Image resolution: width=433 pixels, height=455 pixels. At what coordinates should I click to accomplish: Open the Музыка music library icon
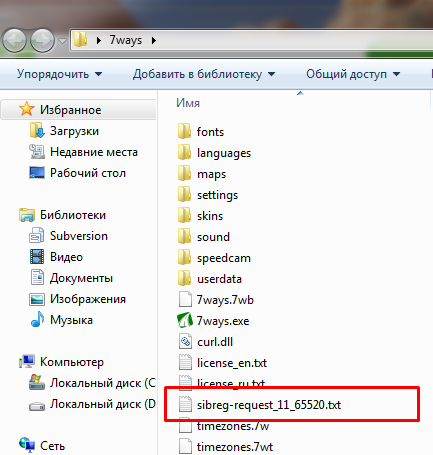tap(37, 319)
